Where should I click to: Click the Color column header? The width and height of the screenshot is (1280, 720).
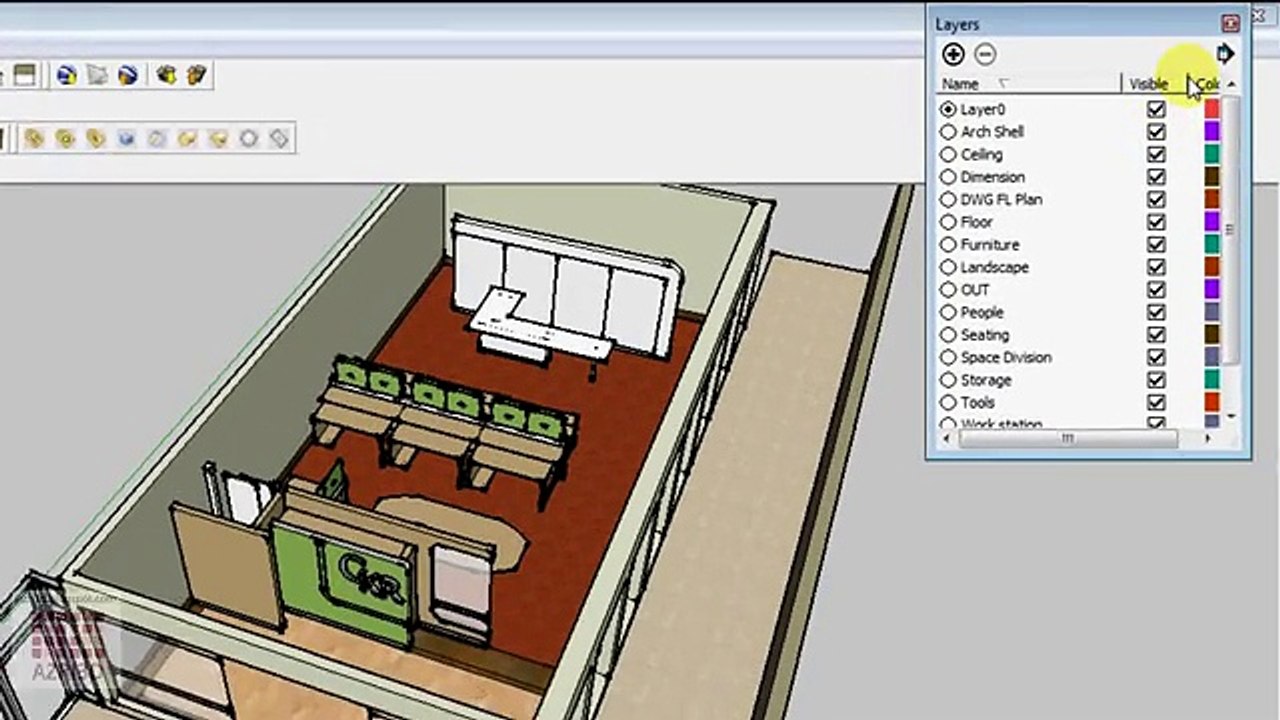point(1206,84)
